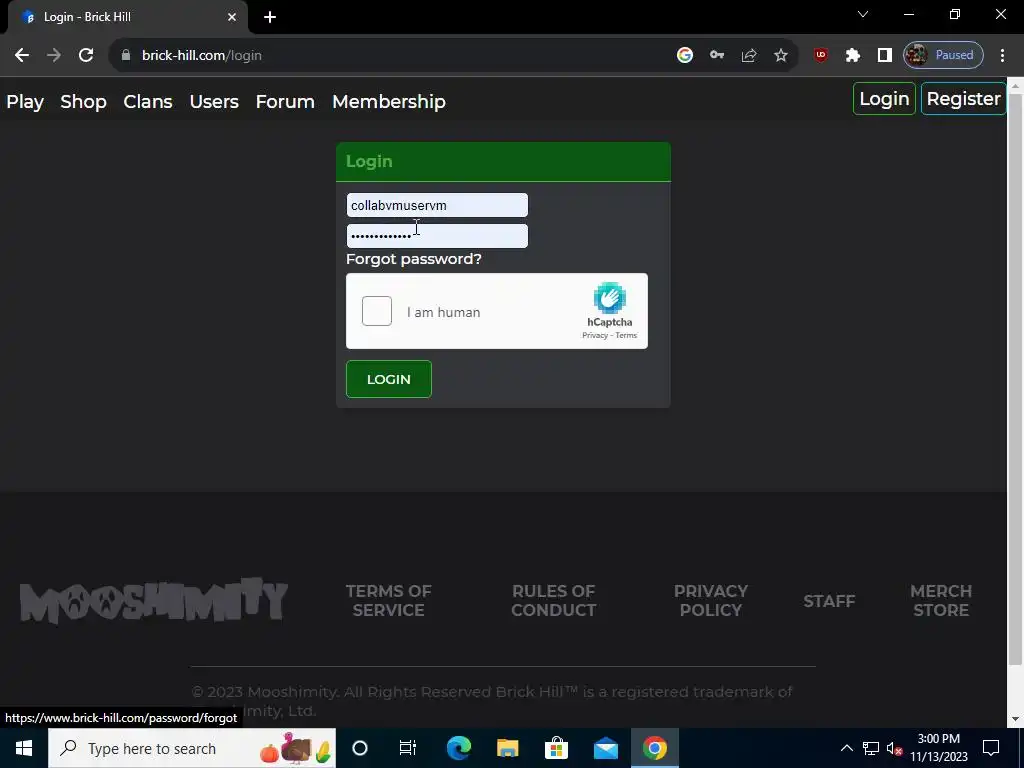
Task: Open File Explorer from taskbar
Action: pyautogui.click(x=507, y=748)
